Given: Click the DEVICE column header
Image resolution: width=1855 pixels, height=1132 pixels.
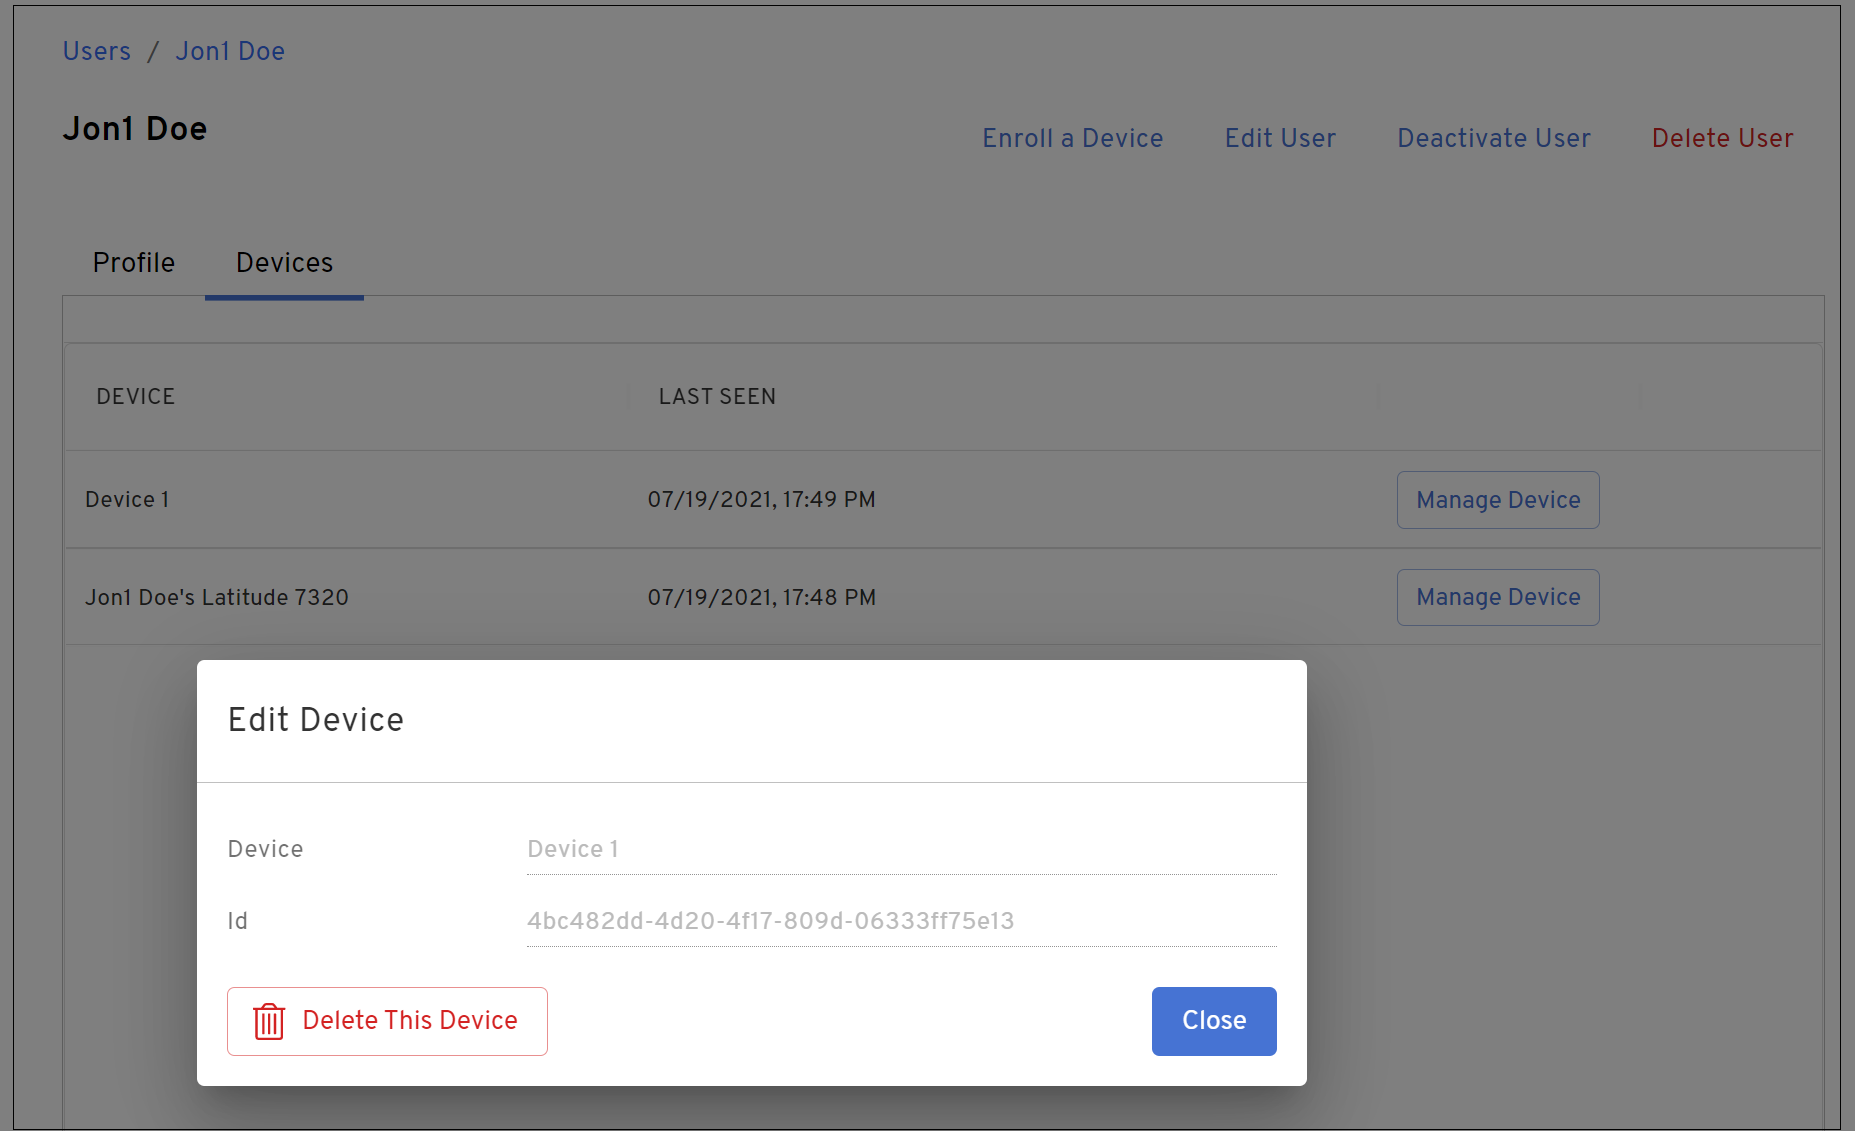Looking at the screenshot, I should point(136,397).
